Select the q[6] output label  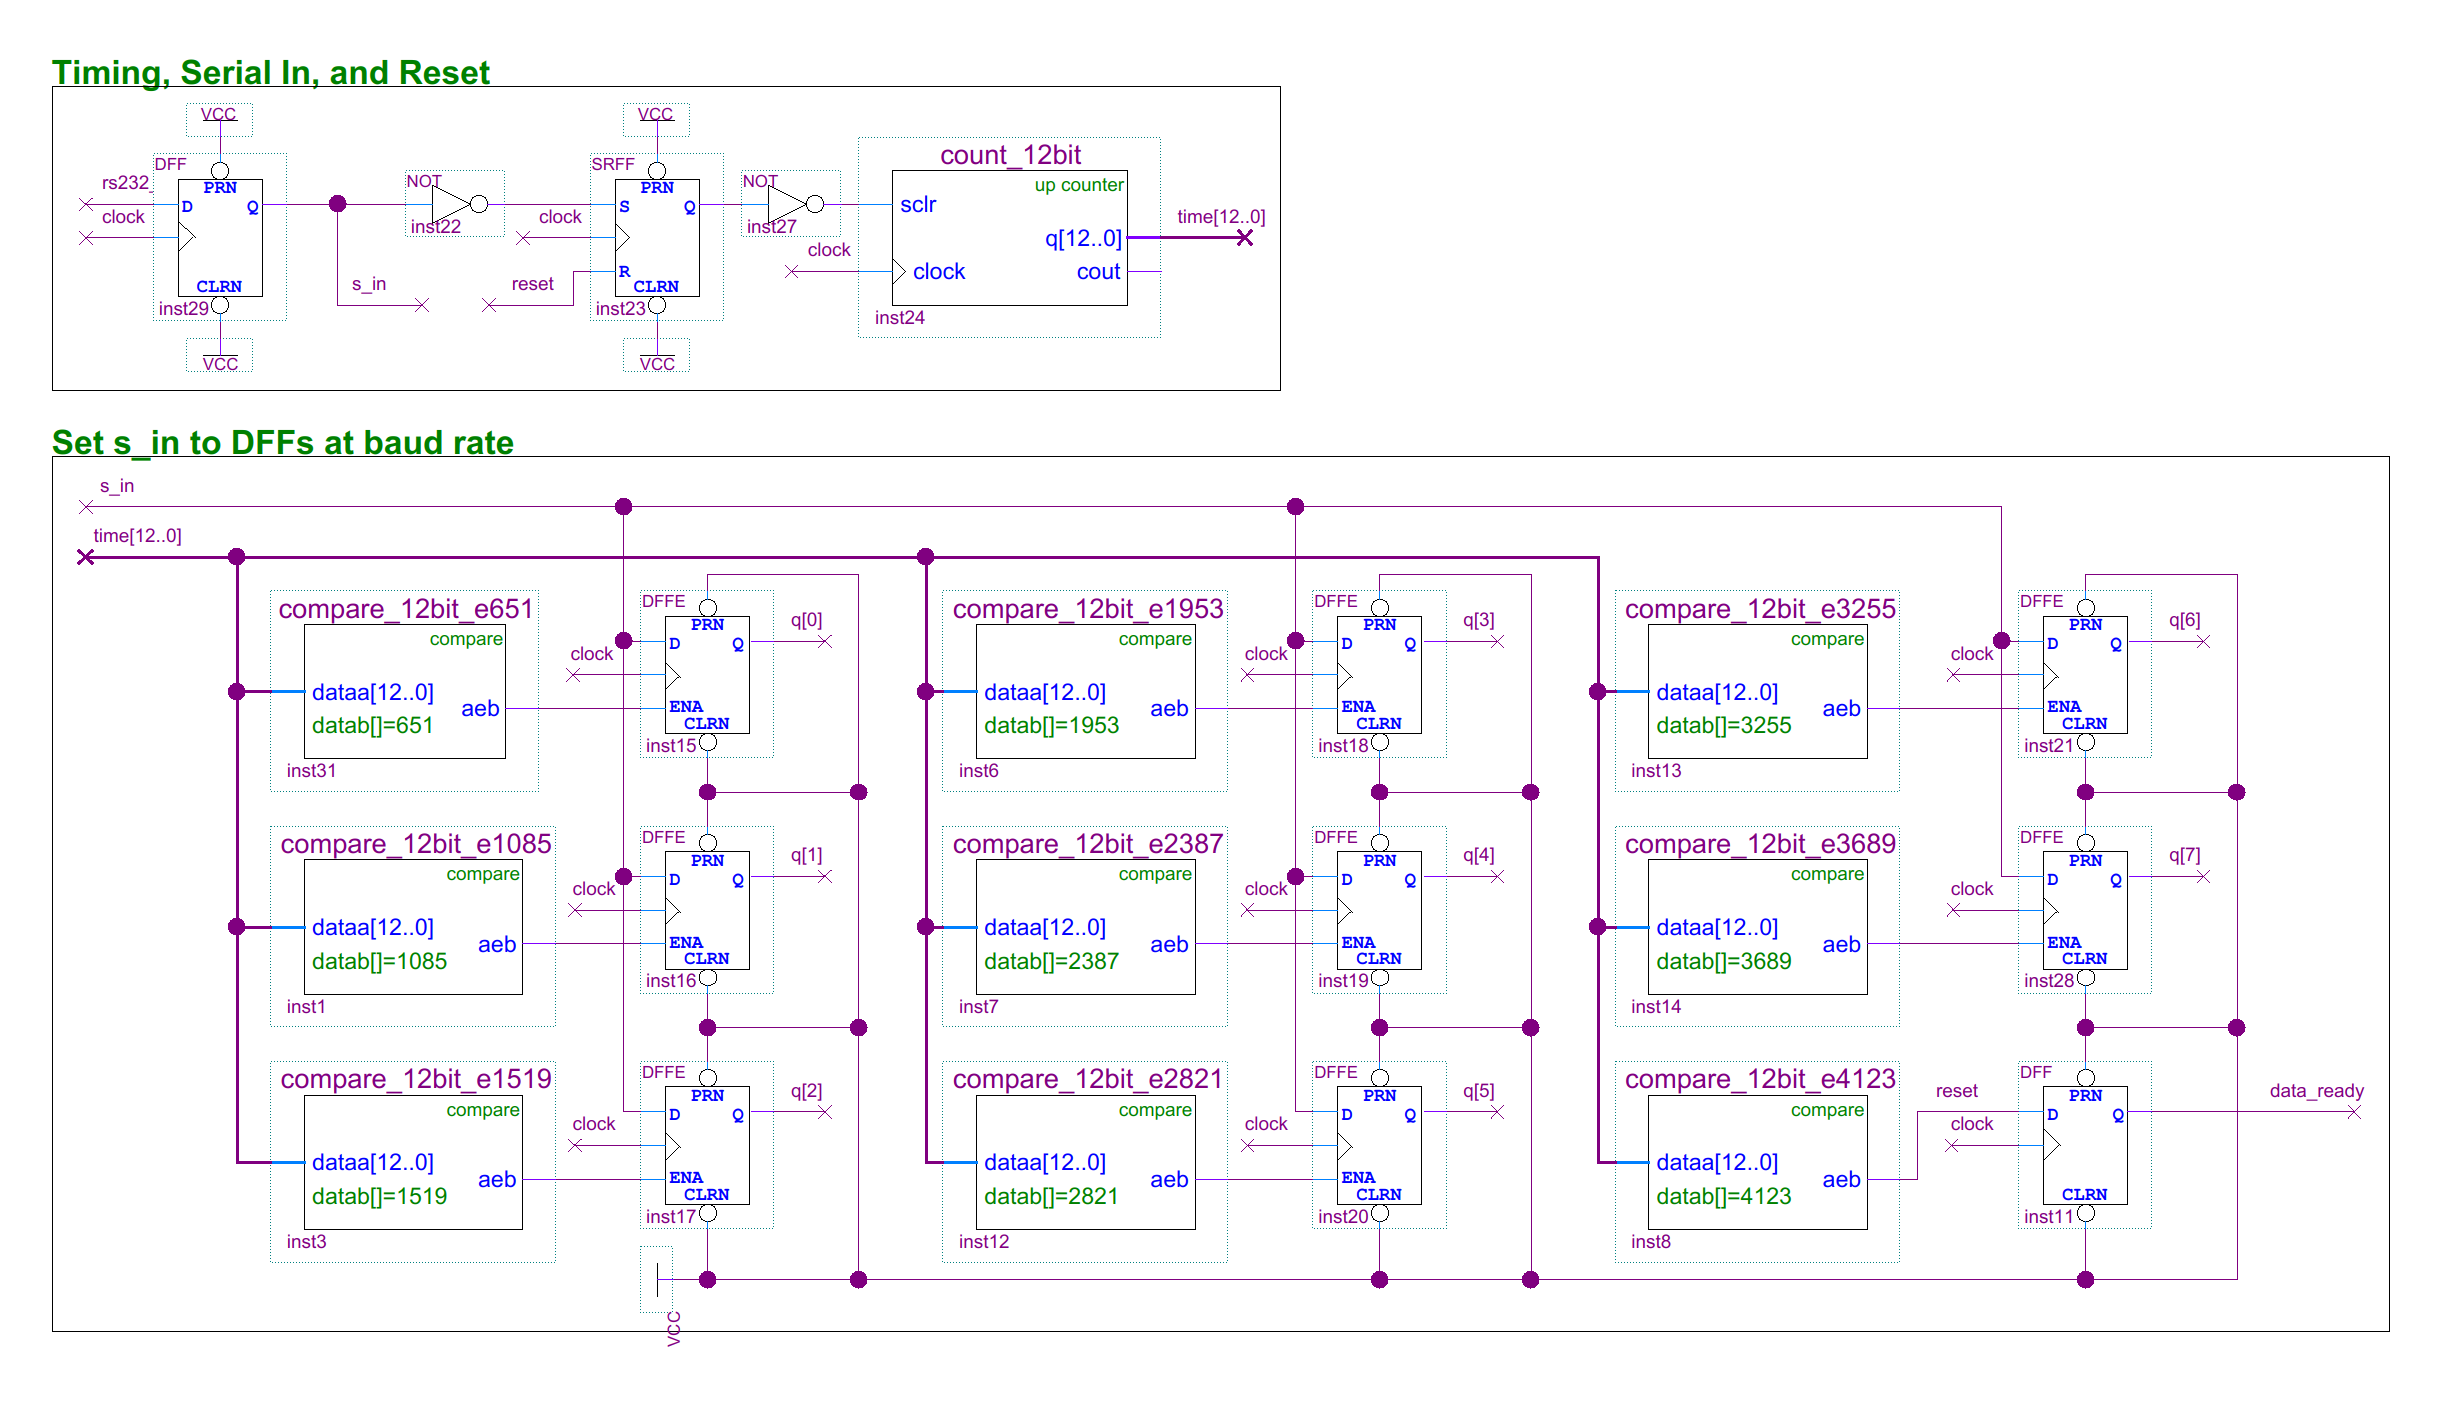click(2184, 619)
